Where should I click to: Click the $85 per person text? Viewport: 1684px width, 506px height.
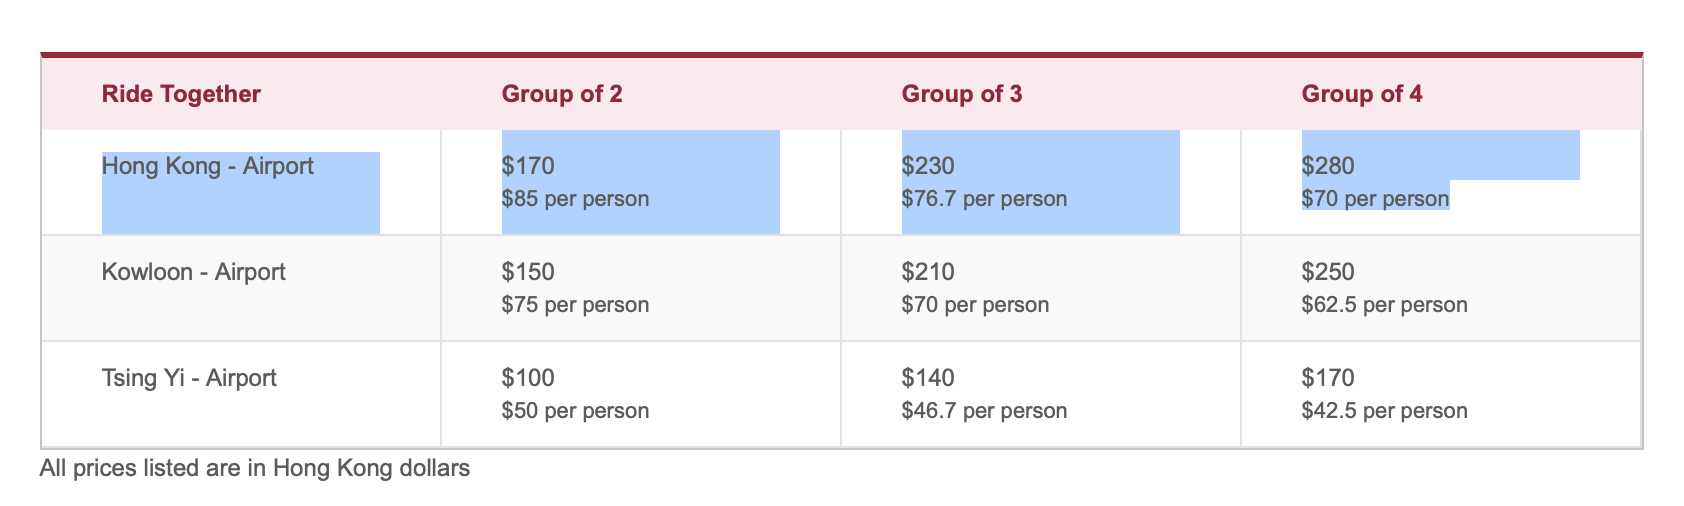coord(575,199)
